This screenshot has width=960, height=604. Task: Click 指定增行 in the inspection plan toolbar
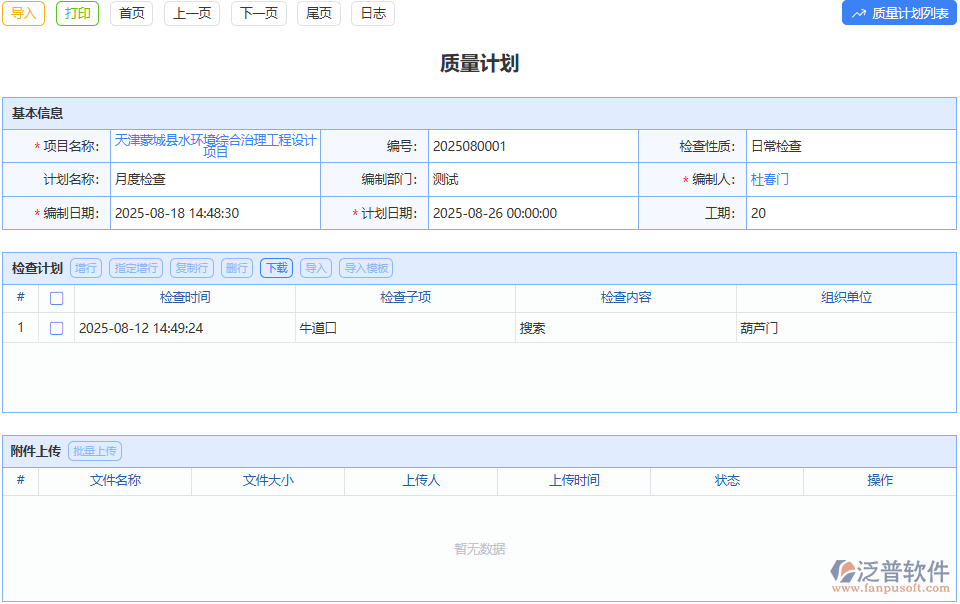[x=135, y=268]
